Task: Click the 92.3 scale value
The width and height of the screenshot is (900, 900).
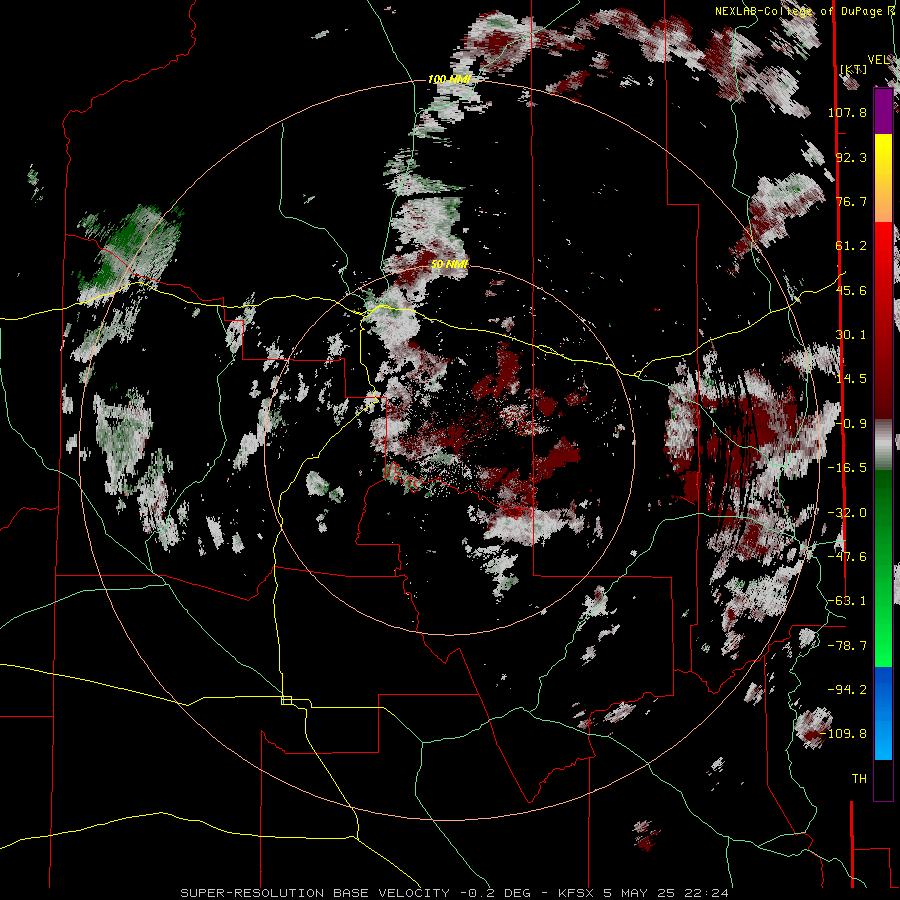Action: (x=851, y=157)
